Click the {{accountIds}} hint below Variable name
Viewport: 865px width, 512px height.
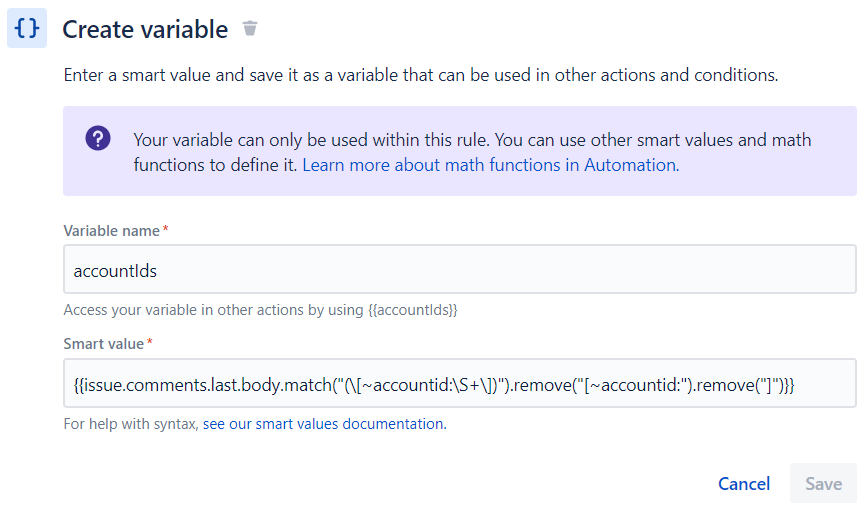tap(413, 310)
